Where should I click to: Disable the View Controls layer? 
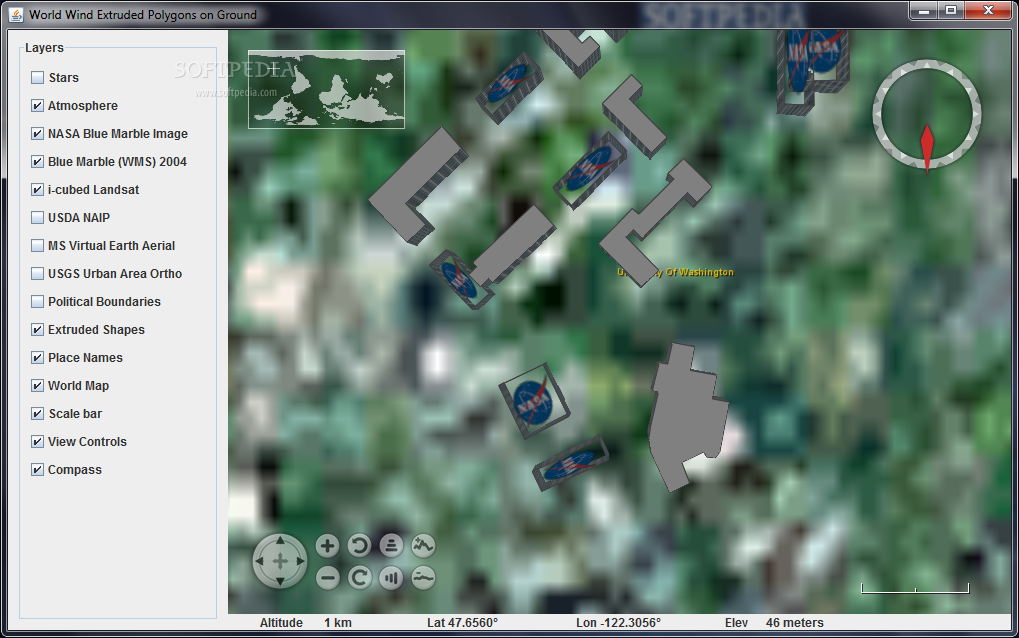click(38, 441)
